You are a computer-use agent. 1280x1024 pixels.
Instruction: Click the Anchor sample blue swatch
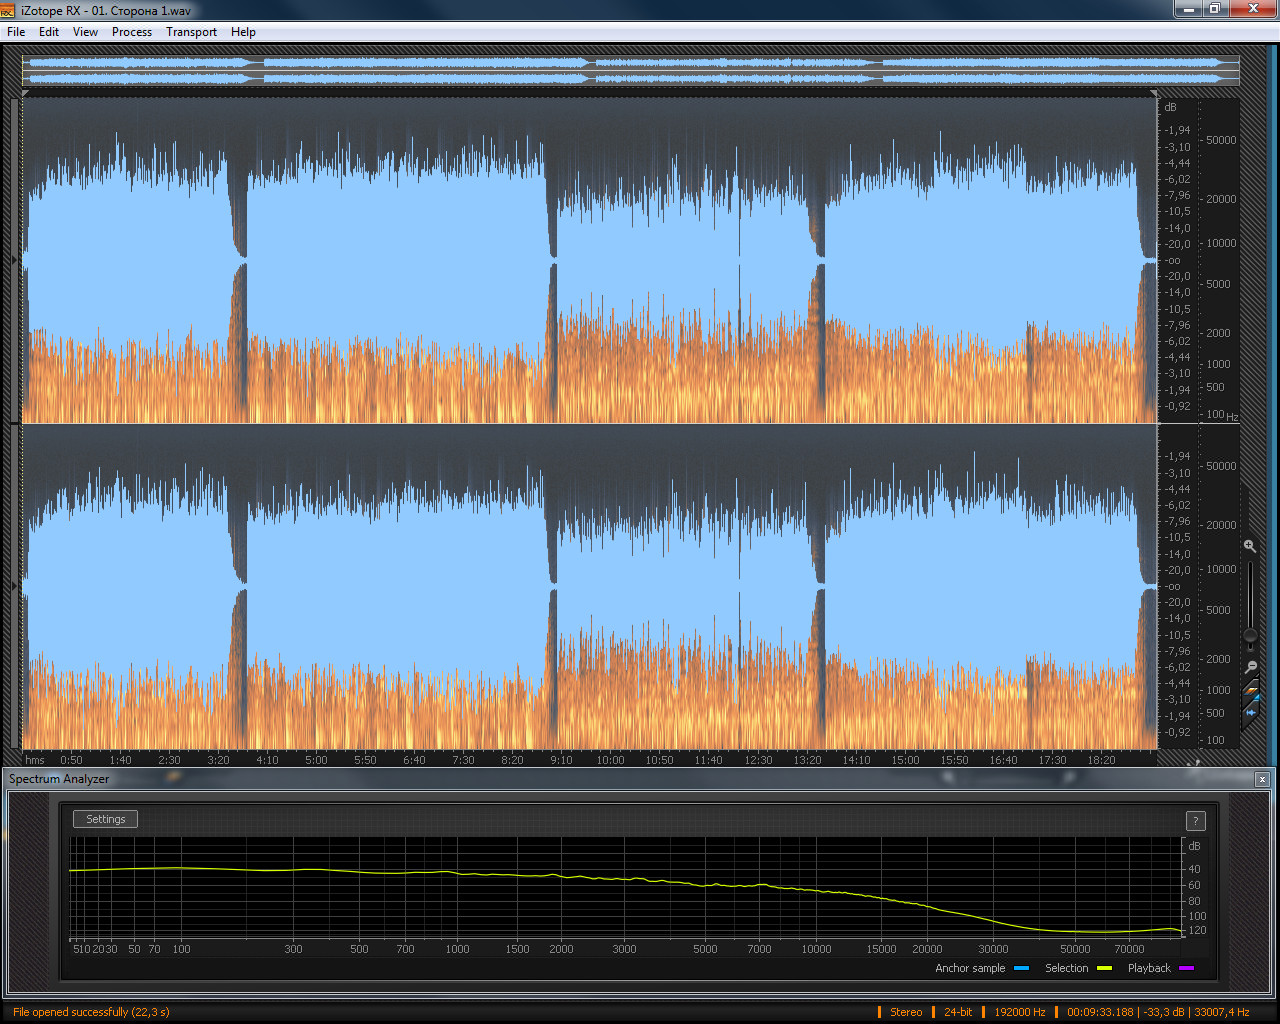1021,968
